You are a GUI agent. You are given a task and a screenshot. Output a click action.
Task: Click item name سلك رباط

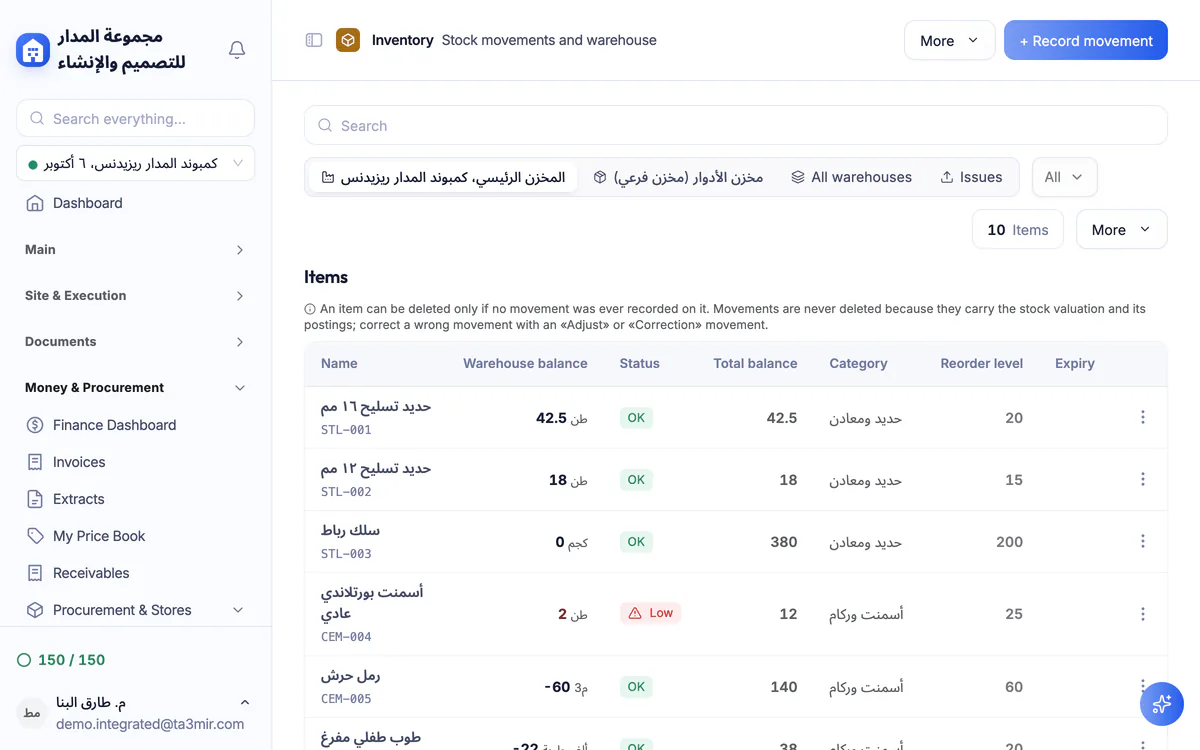coord(350,531)
